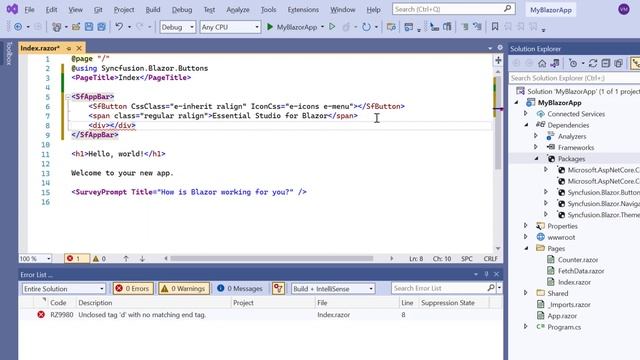Open the Extensions menu
This screenshot has width=640, height=360.
[303, 9]
